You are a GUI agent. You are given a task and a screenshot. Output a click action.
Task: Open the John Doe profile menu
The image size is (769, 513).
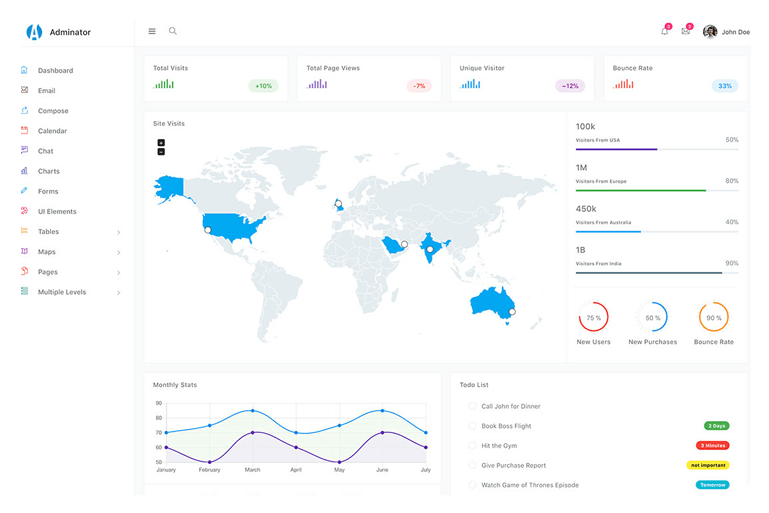pyautogui.click(x=726, y=32)
